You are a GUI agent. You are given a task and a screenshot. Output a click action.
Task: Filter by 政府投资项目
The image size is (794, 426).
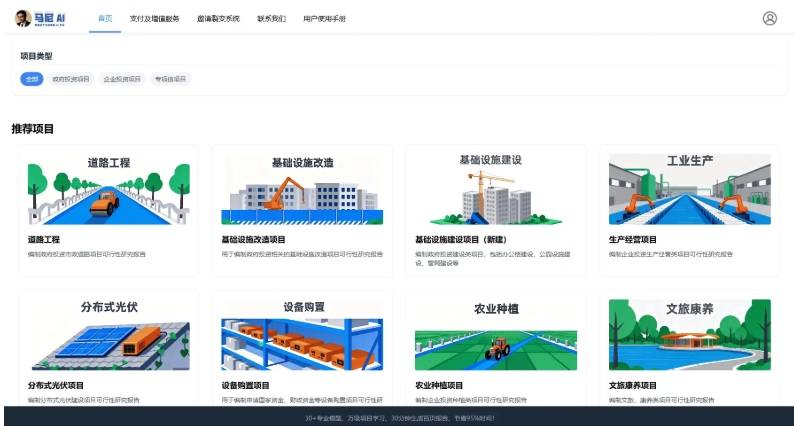pos(71,79)
